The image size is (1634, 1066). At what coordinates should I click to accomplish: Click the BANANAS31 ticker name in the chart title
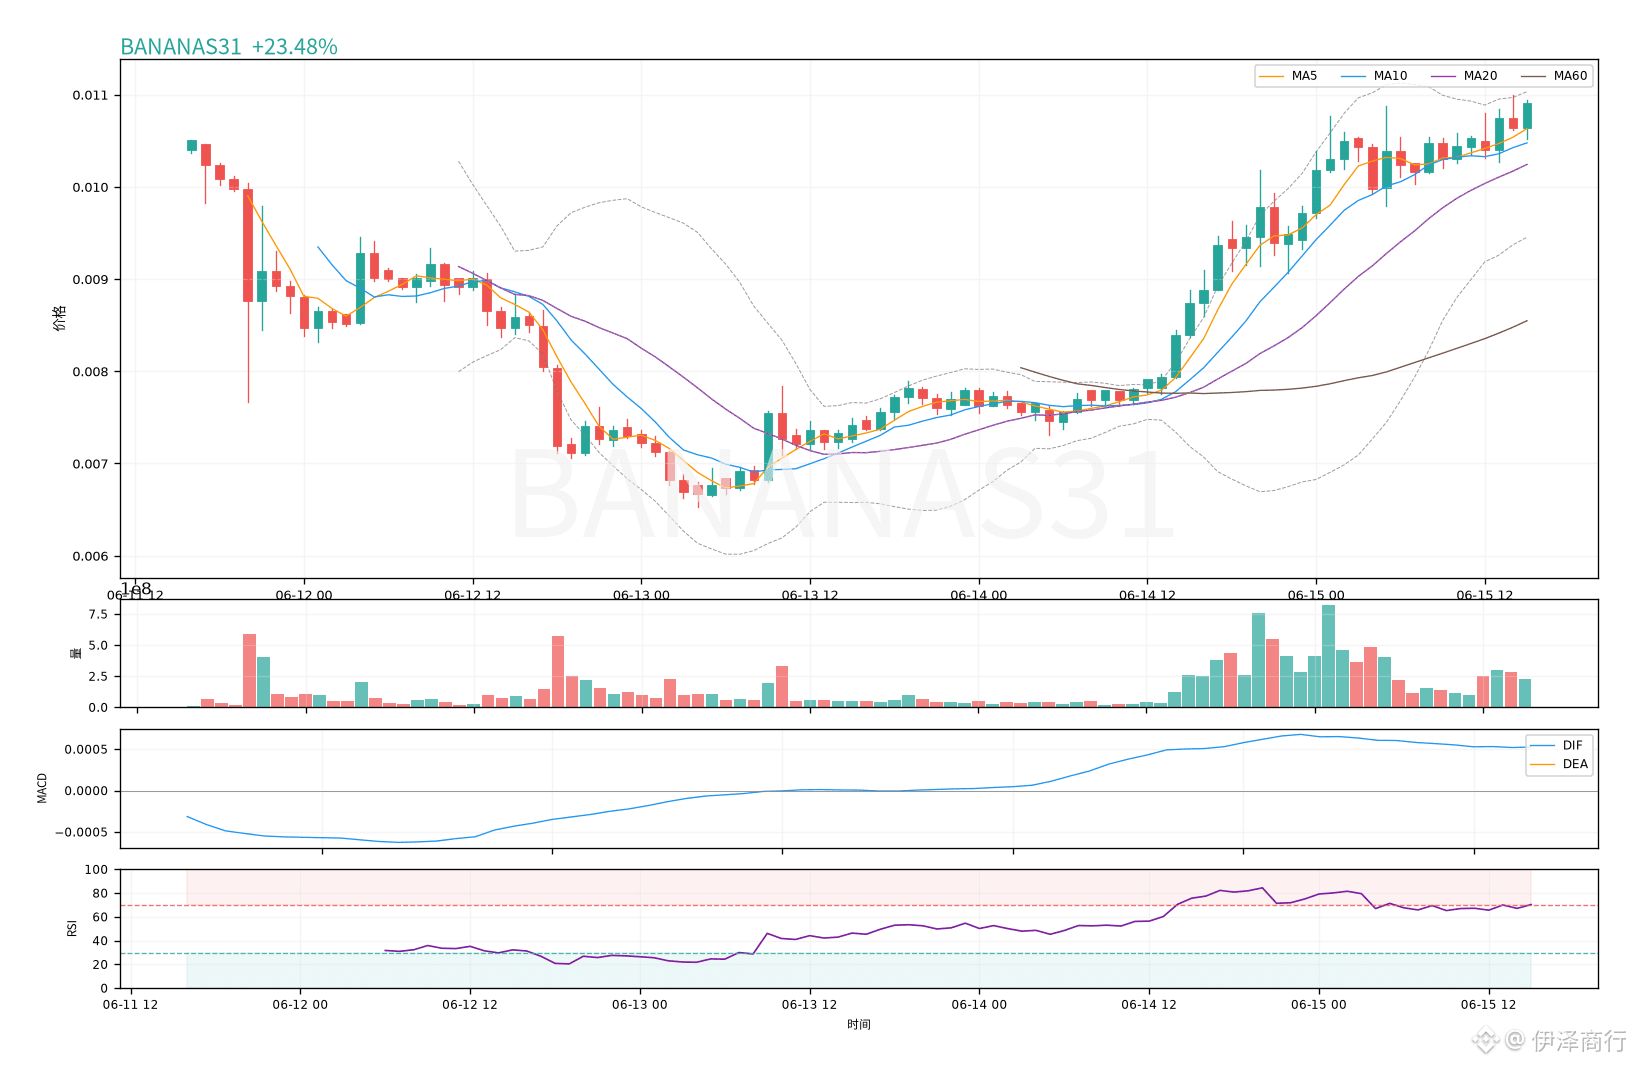[181, 47]
